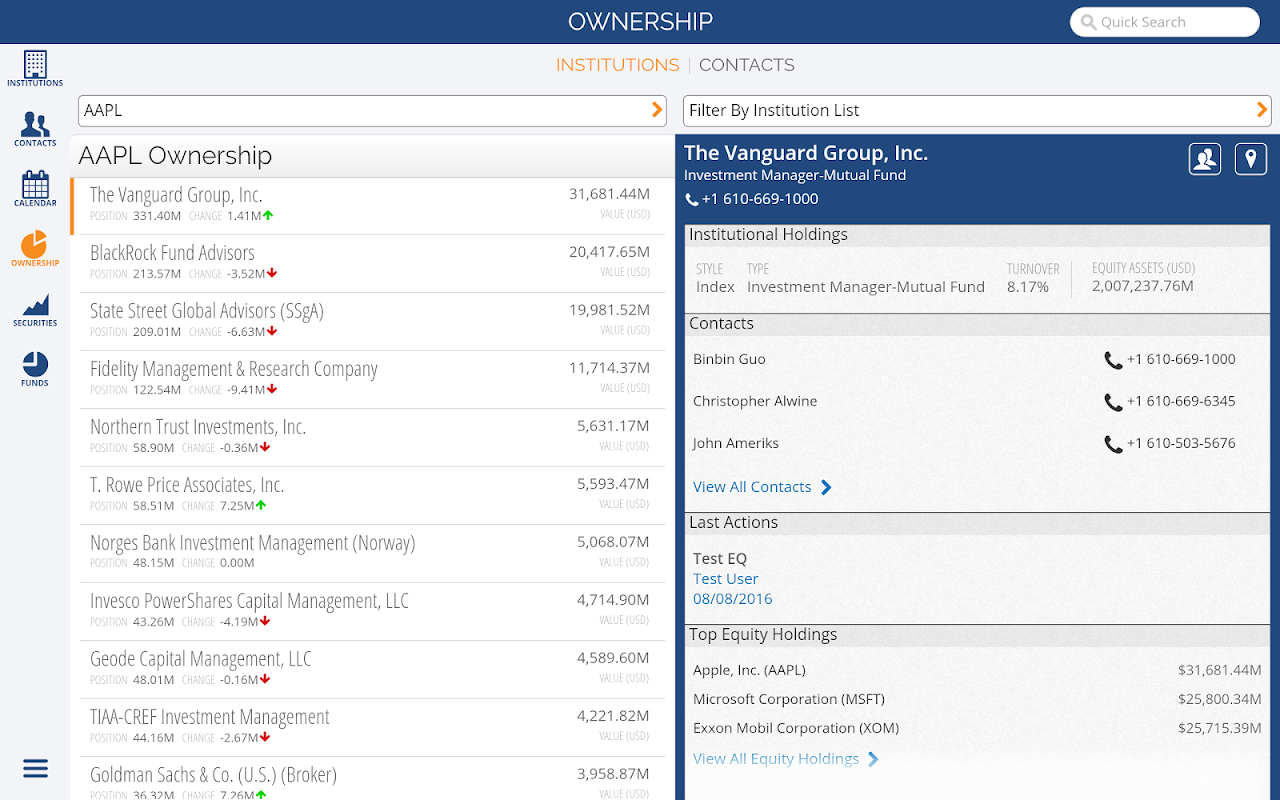Open View All Contacts link
This screenshot has width=1280, height=800.
752,487
